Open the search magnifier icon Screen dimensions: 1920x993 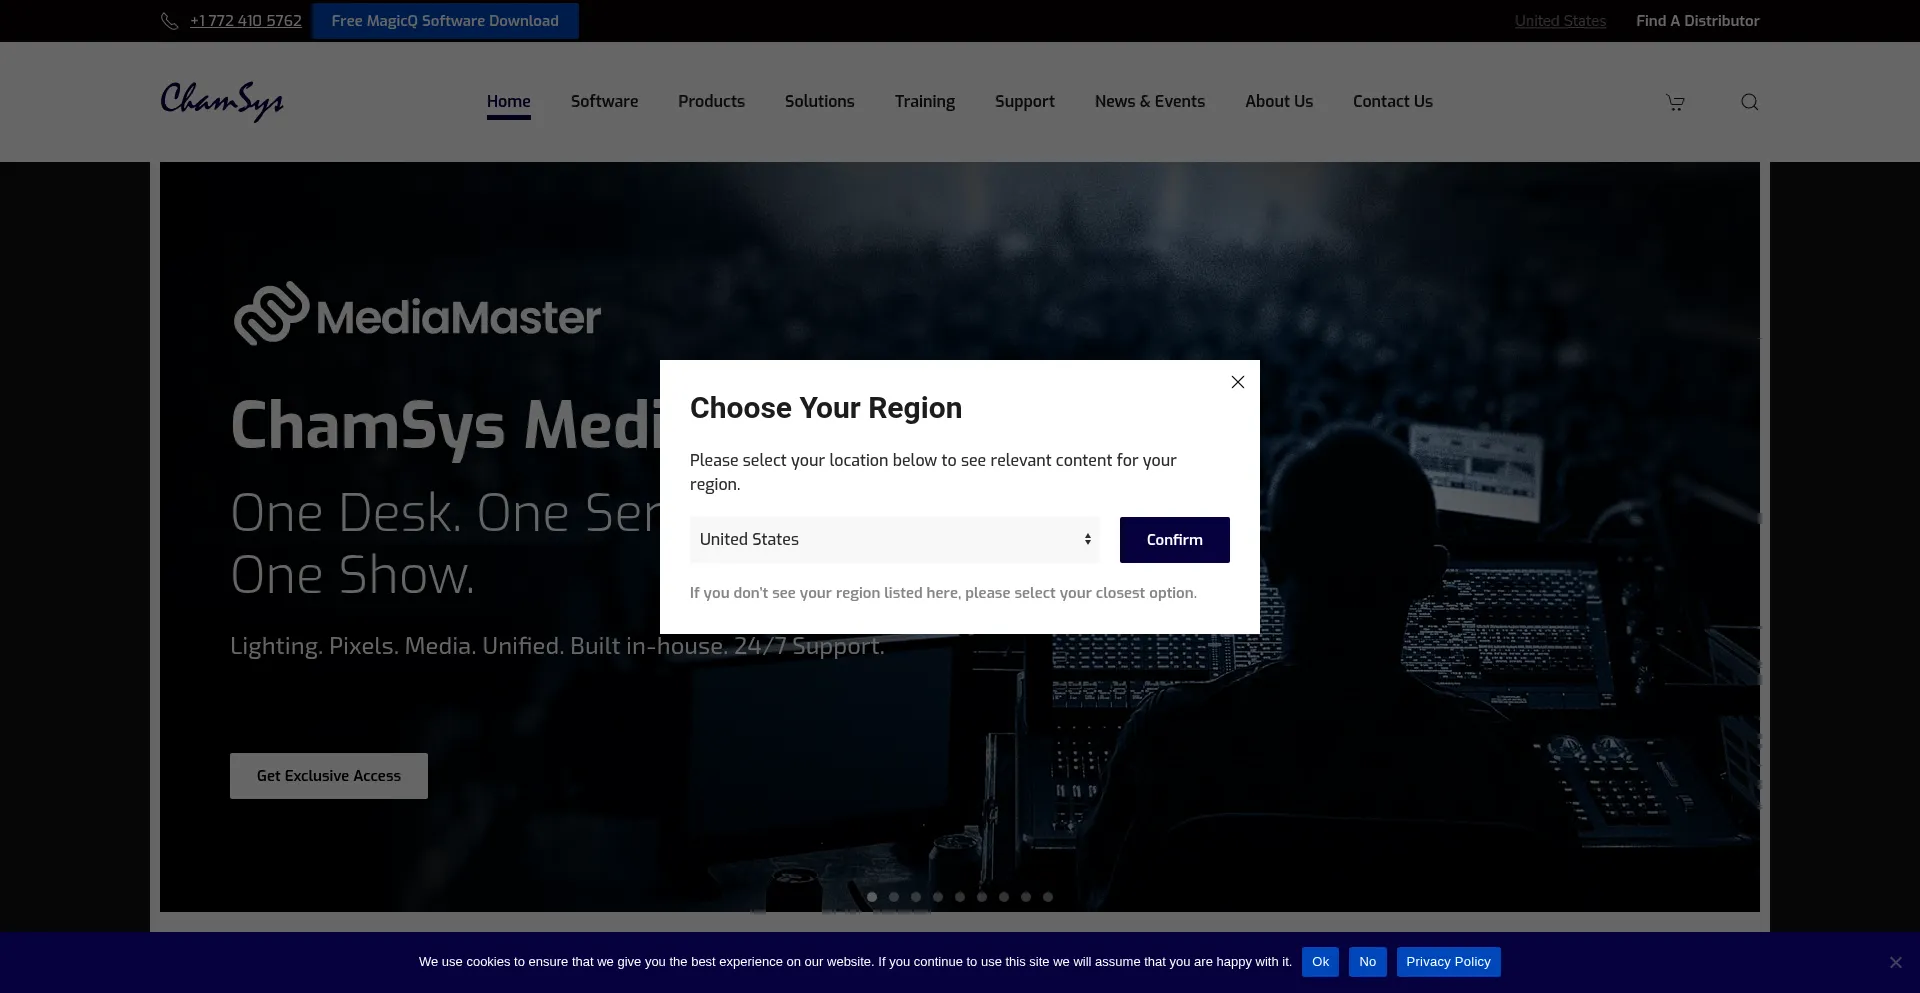tap(1749, 102)
